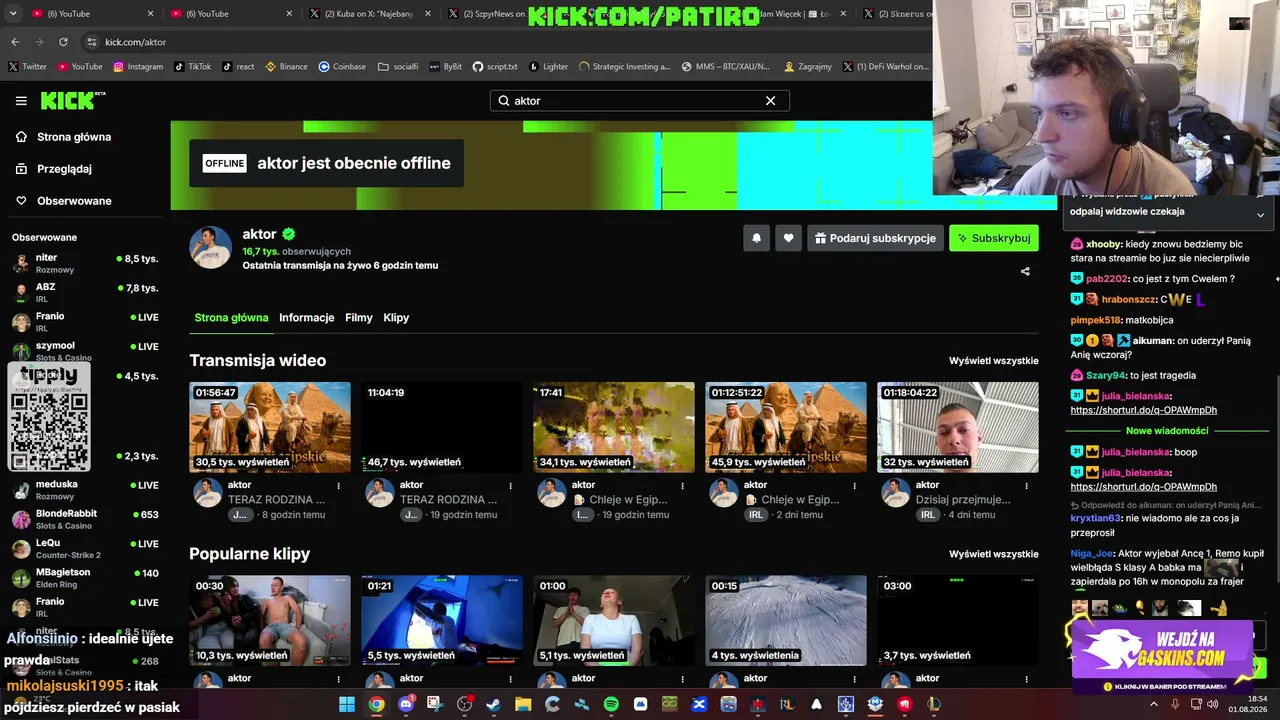
Task: Open the Coinbase bookmark
Action: coord(342,67)
